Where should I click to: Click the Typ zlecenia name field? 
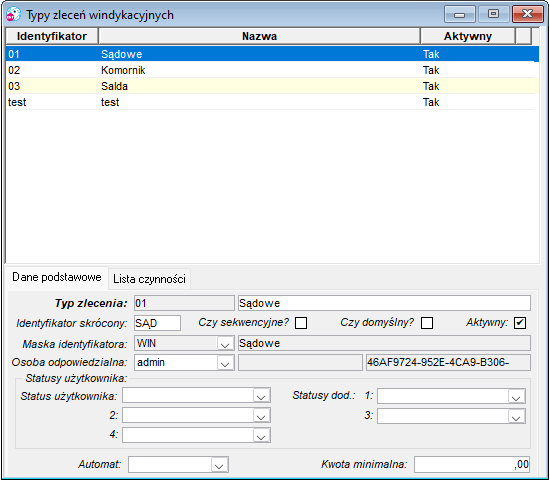point(384,303)
